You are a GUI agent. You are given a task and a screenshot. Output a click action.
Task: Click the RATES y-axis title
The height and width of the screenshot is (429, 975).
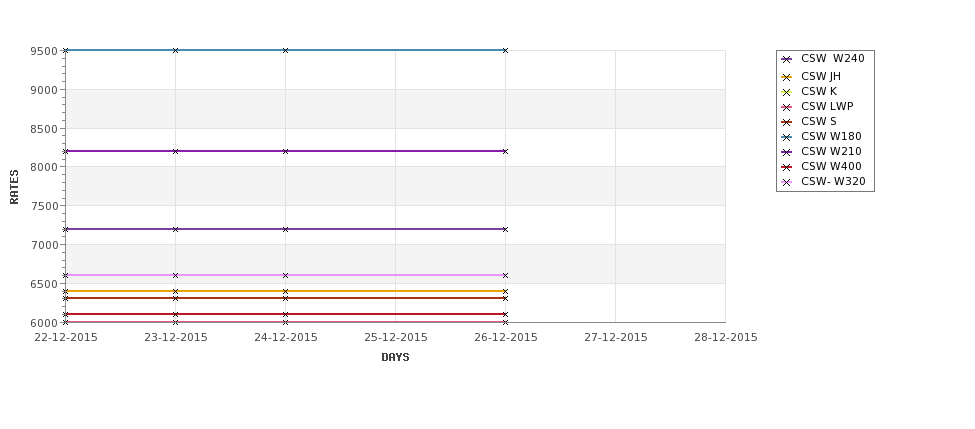[x=14, y=187]
